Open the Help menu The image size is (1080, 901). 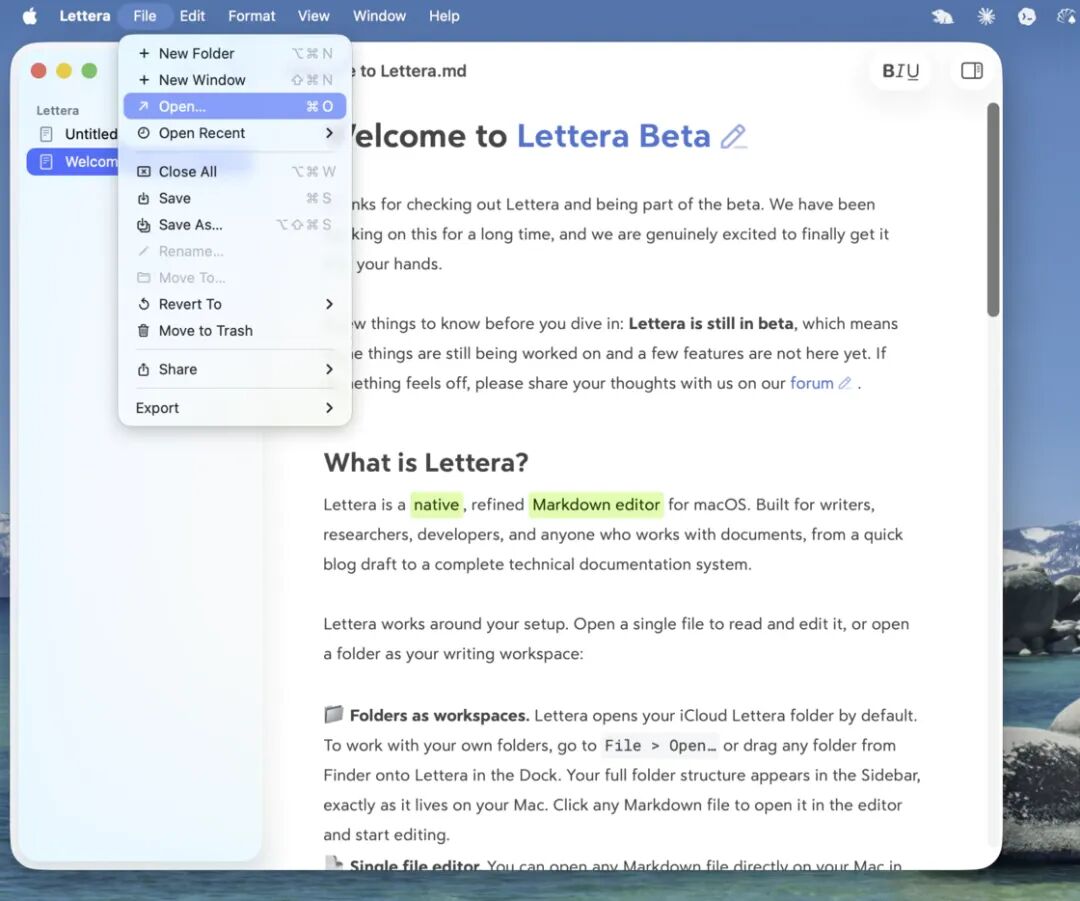(x=444, y=16)
